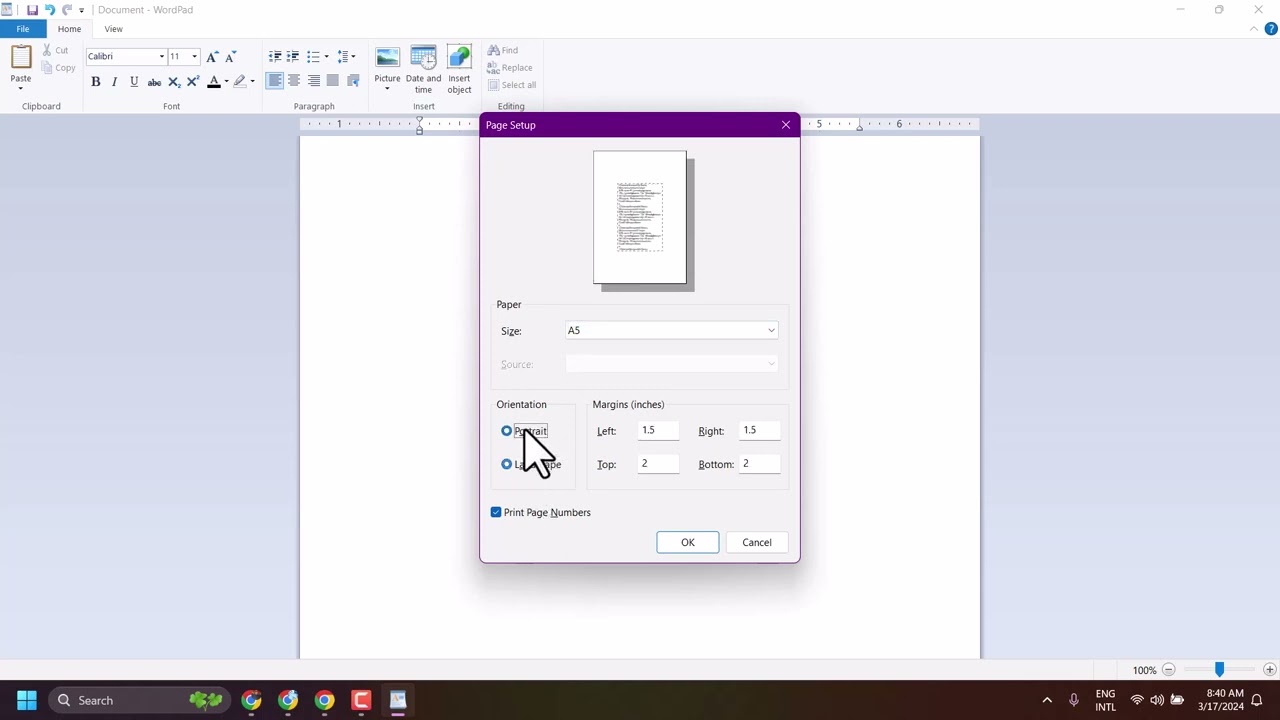Screen dimensions: 1280x720
Task: Select the Portrait orientation radio button
Action: point(506,431)
